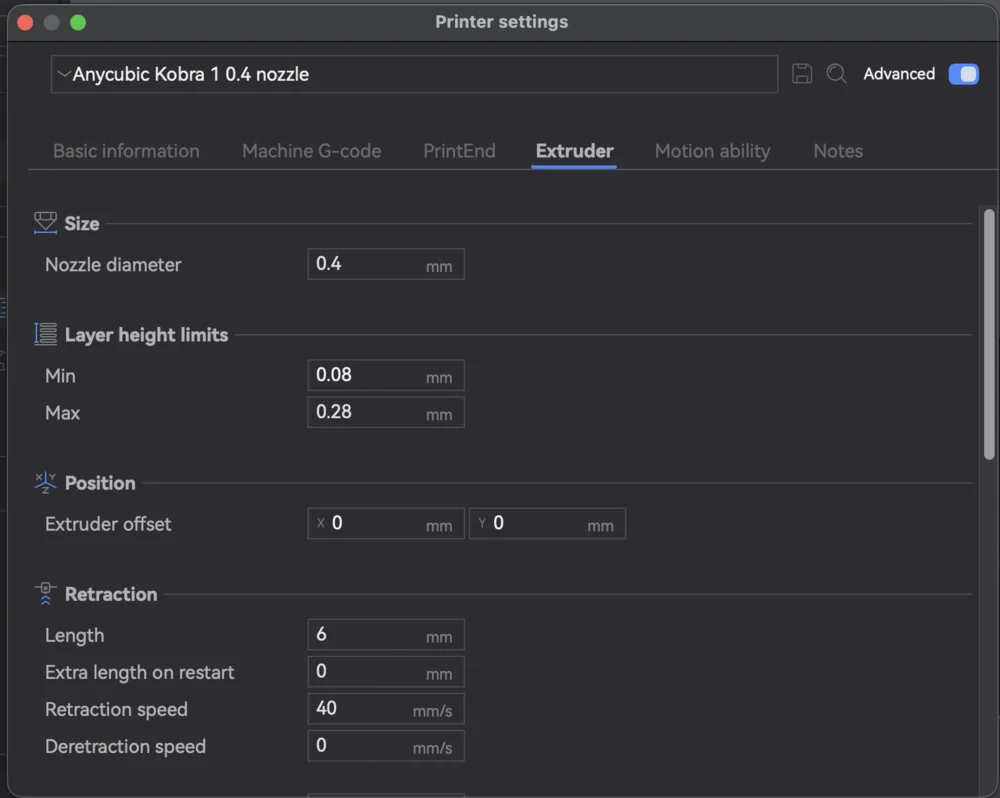The image size is (1000, 798).
Task: Click the Position section heading
Action: pos(100,484)
